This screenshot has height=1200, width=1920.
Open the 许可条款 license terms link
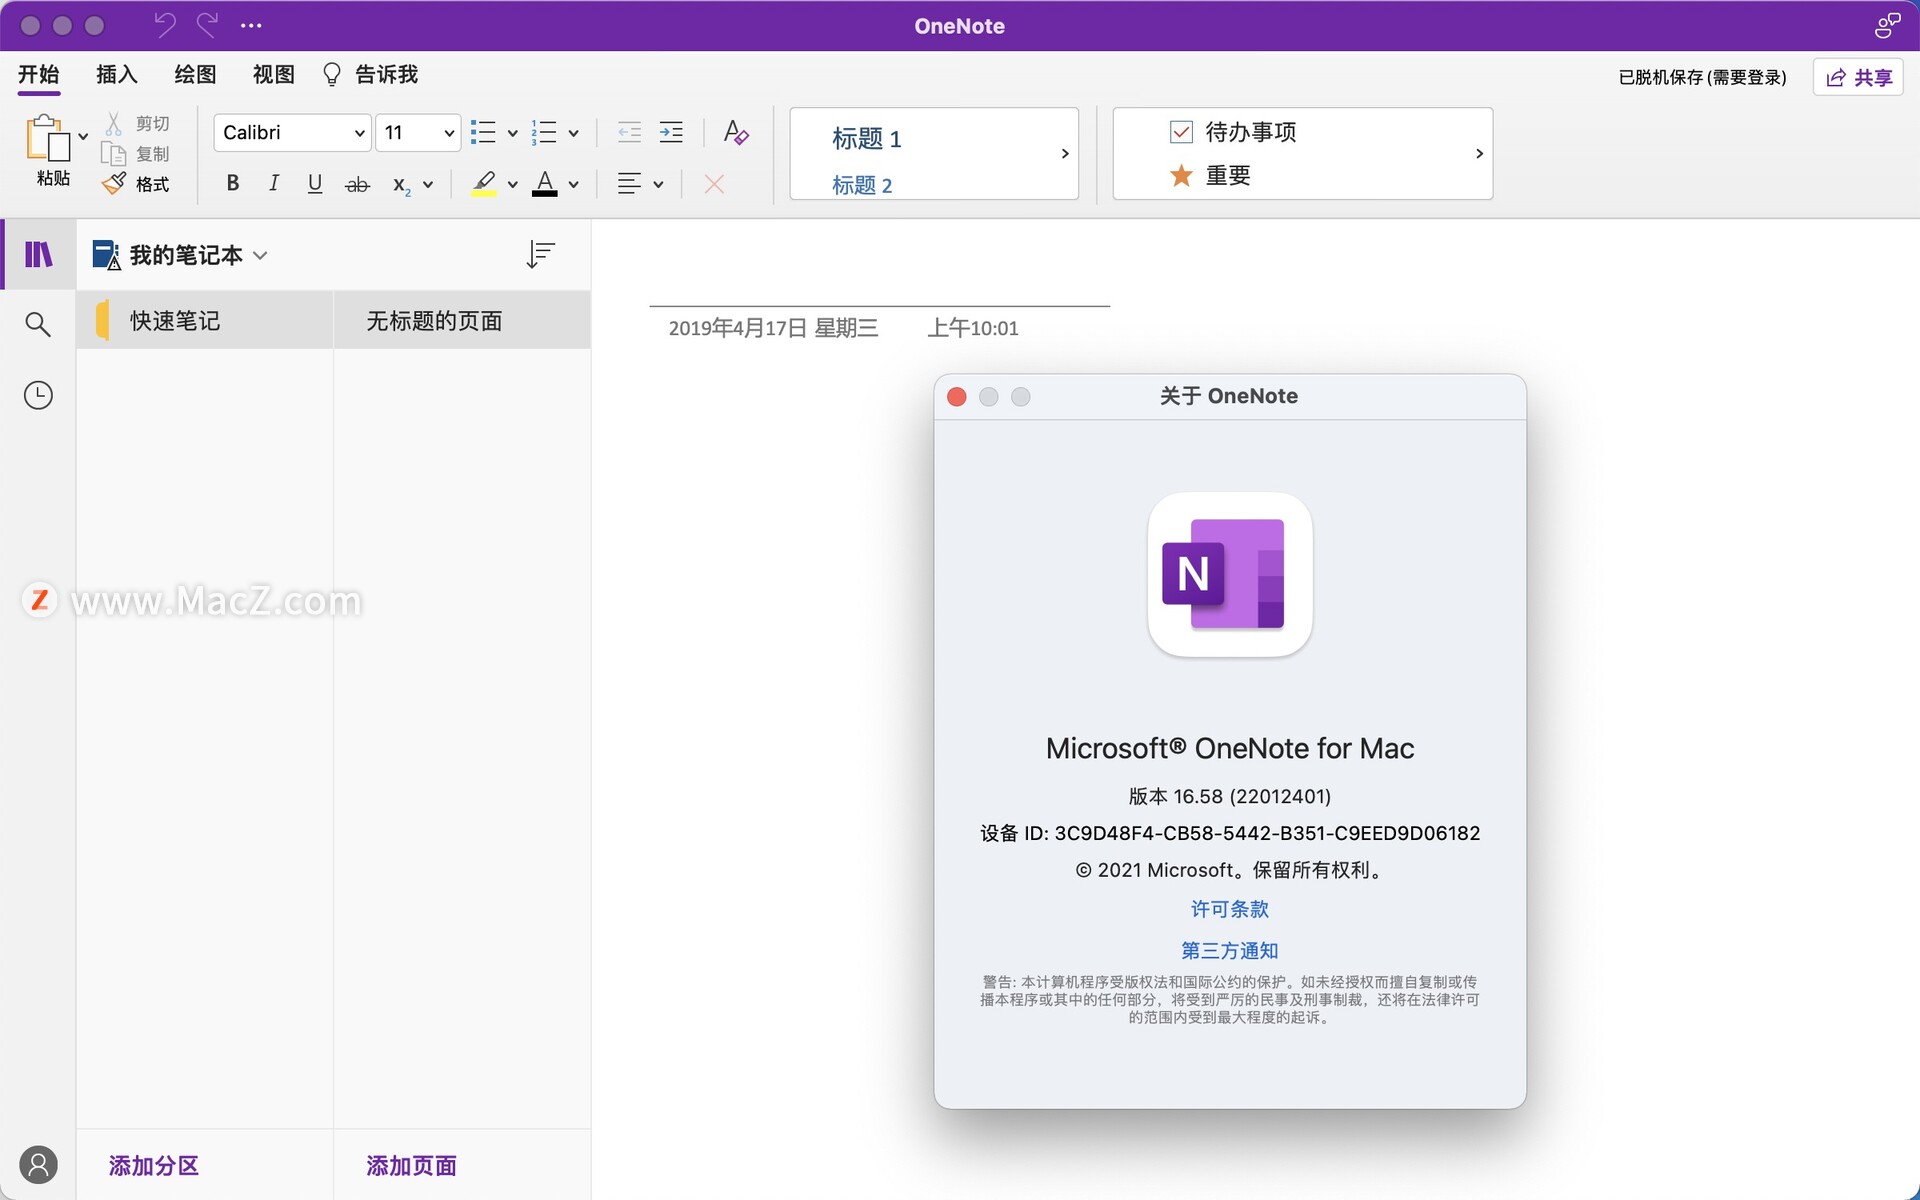tap(1230, 909)
